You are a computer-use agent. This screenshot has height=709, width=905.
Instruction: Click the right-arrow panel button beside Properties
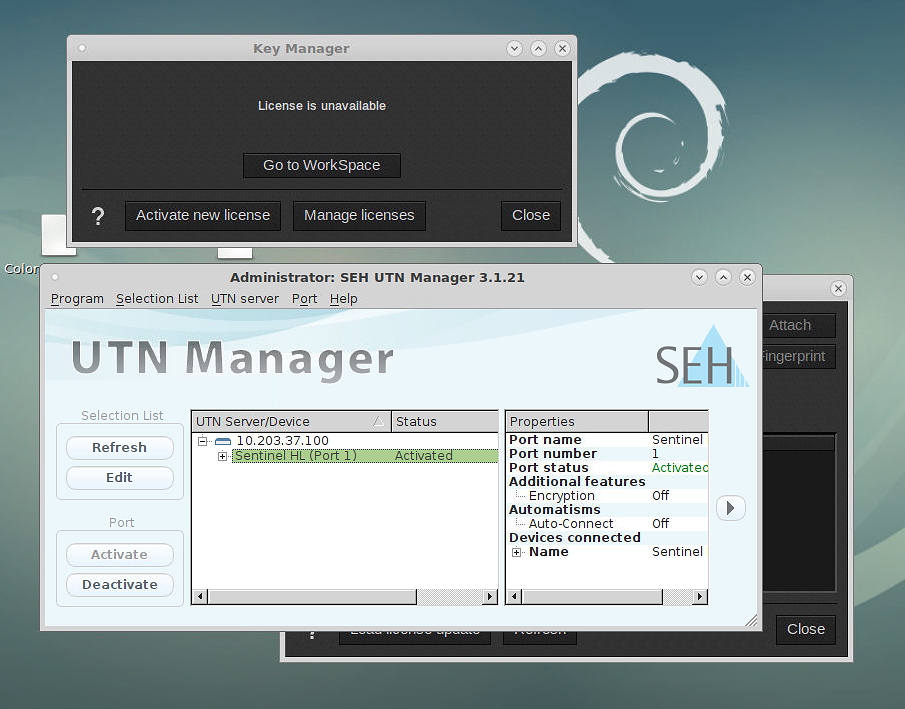[730, 508]
